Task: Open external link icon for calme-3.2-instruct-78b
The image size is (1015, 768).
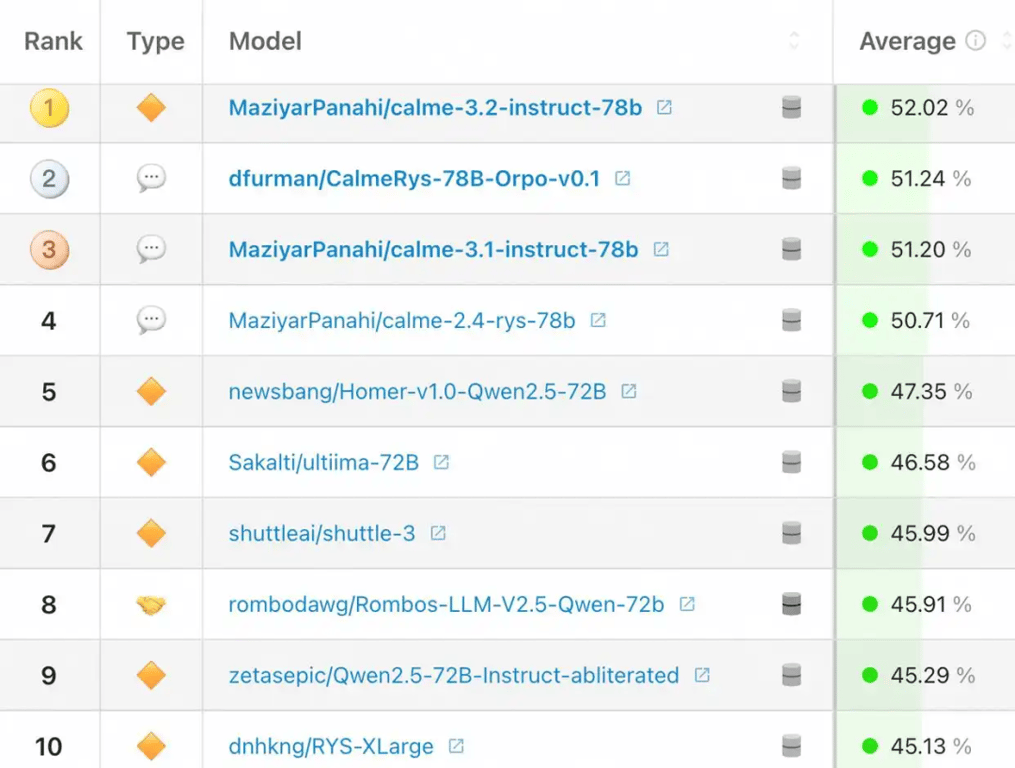Action: click(664, 107)
